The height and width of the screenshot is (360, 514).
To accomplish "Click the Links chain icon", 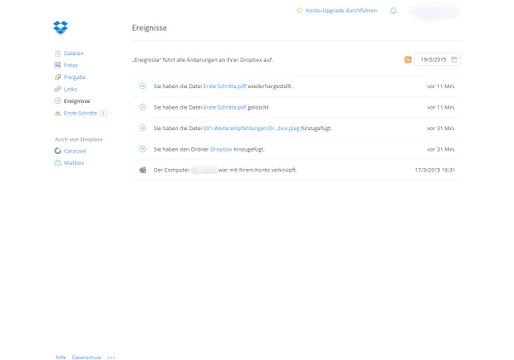I will [58, 89].
